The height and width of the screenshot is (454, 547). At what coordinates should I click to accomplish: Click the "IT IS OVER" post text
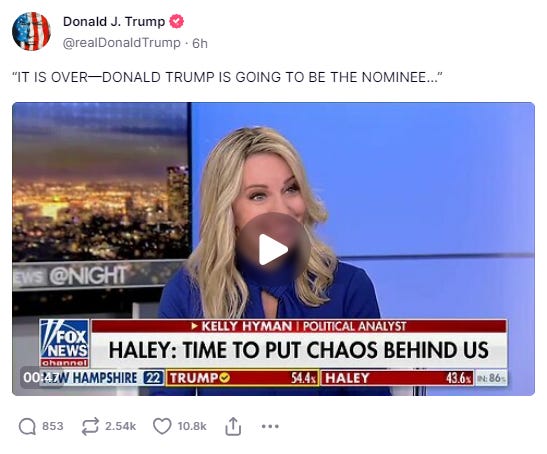click(x=227, y=77)
